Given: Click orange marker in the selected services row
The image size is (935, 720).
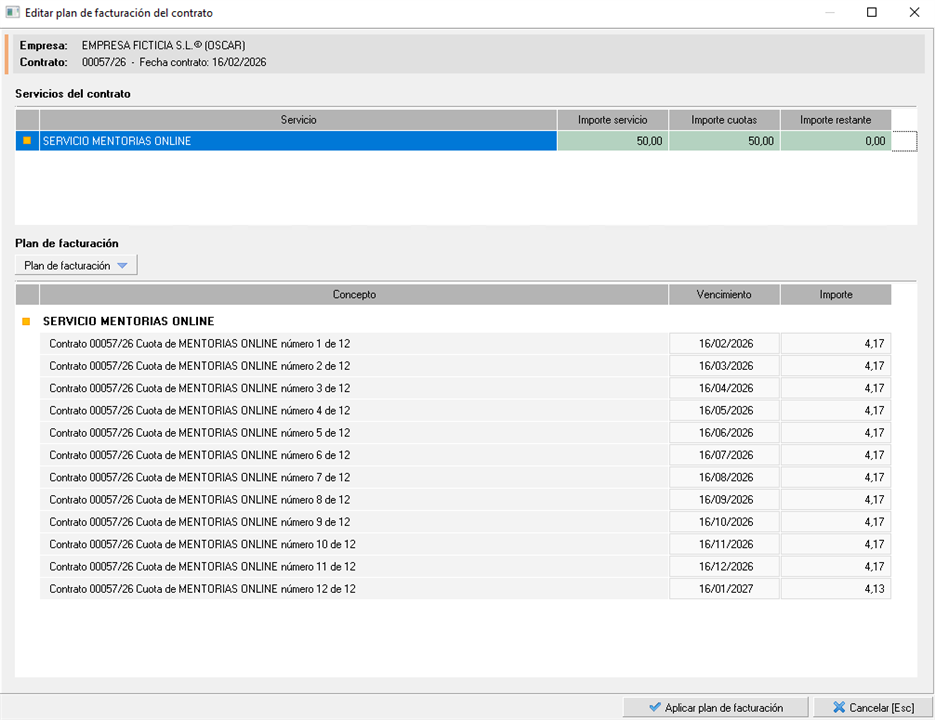Looking at the screenshot, I should coord(27,141).
